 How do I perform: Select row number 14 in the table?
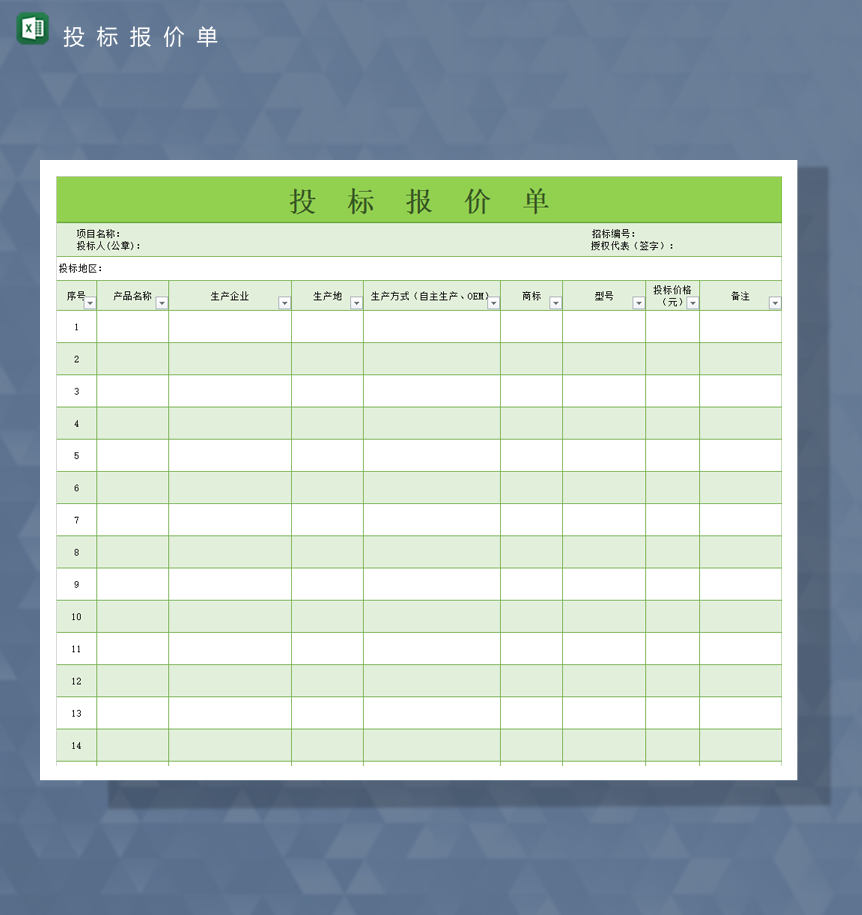tap(77, 746)
